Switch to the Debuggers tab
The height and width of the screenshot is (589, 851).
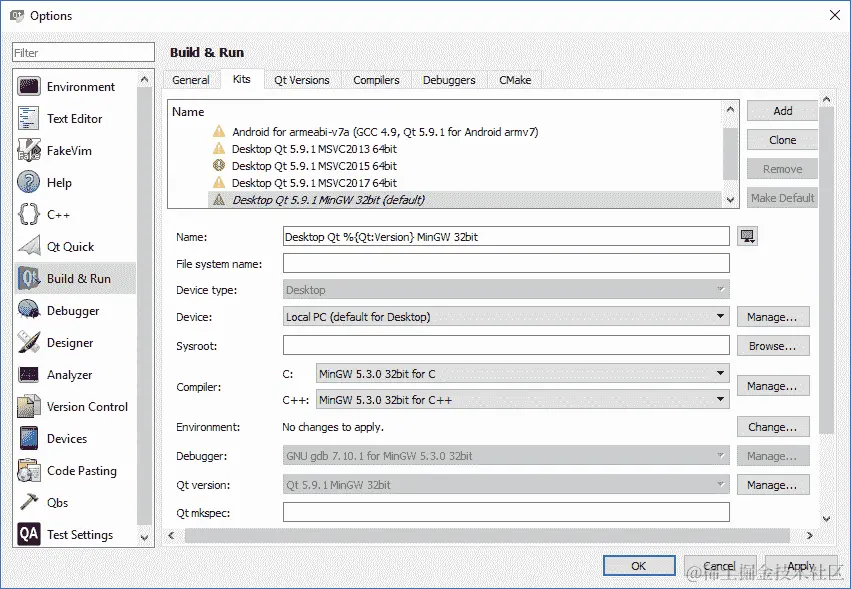point(449,80)
